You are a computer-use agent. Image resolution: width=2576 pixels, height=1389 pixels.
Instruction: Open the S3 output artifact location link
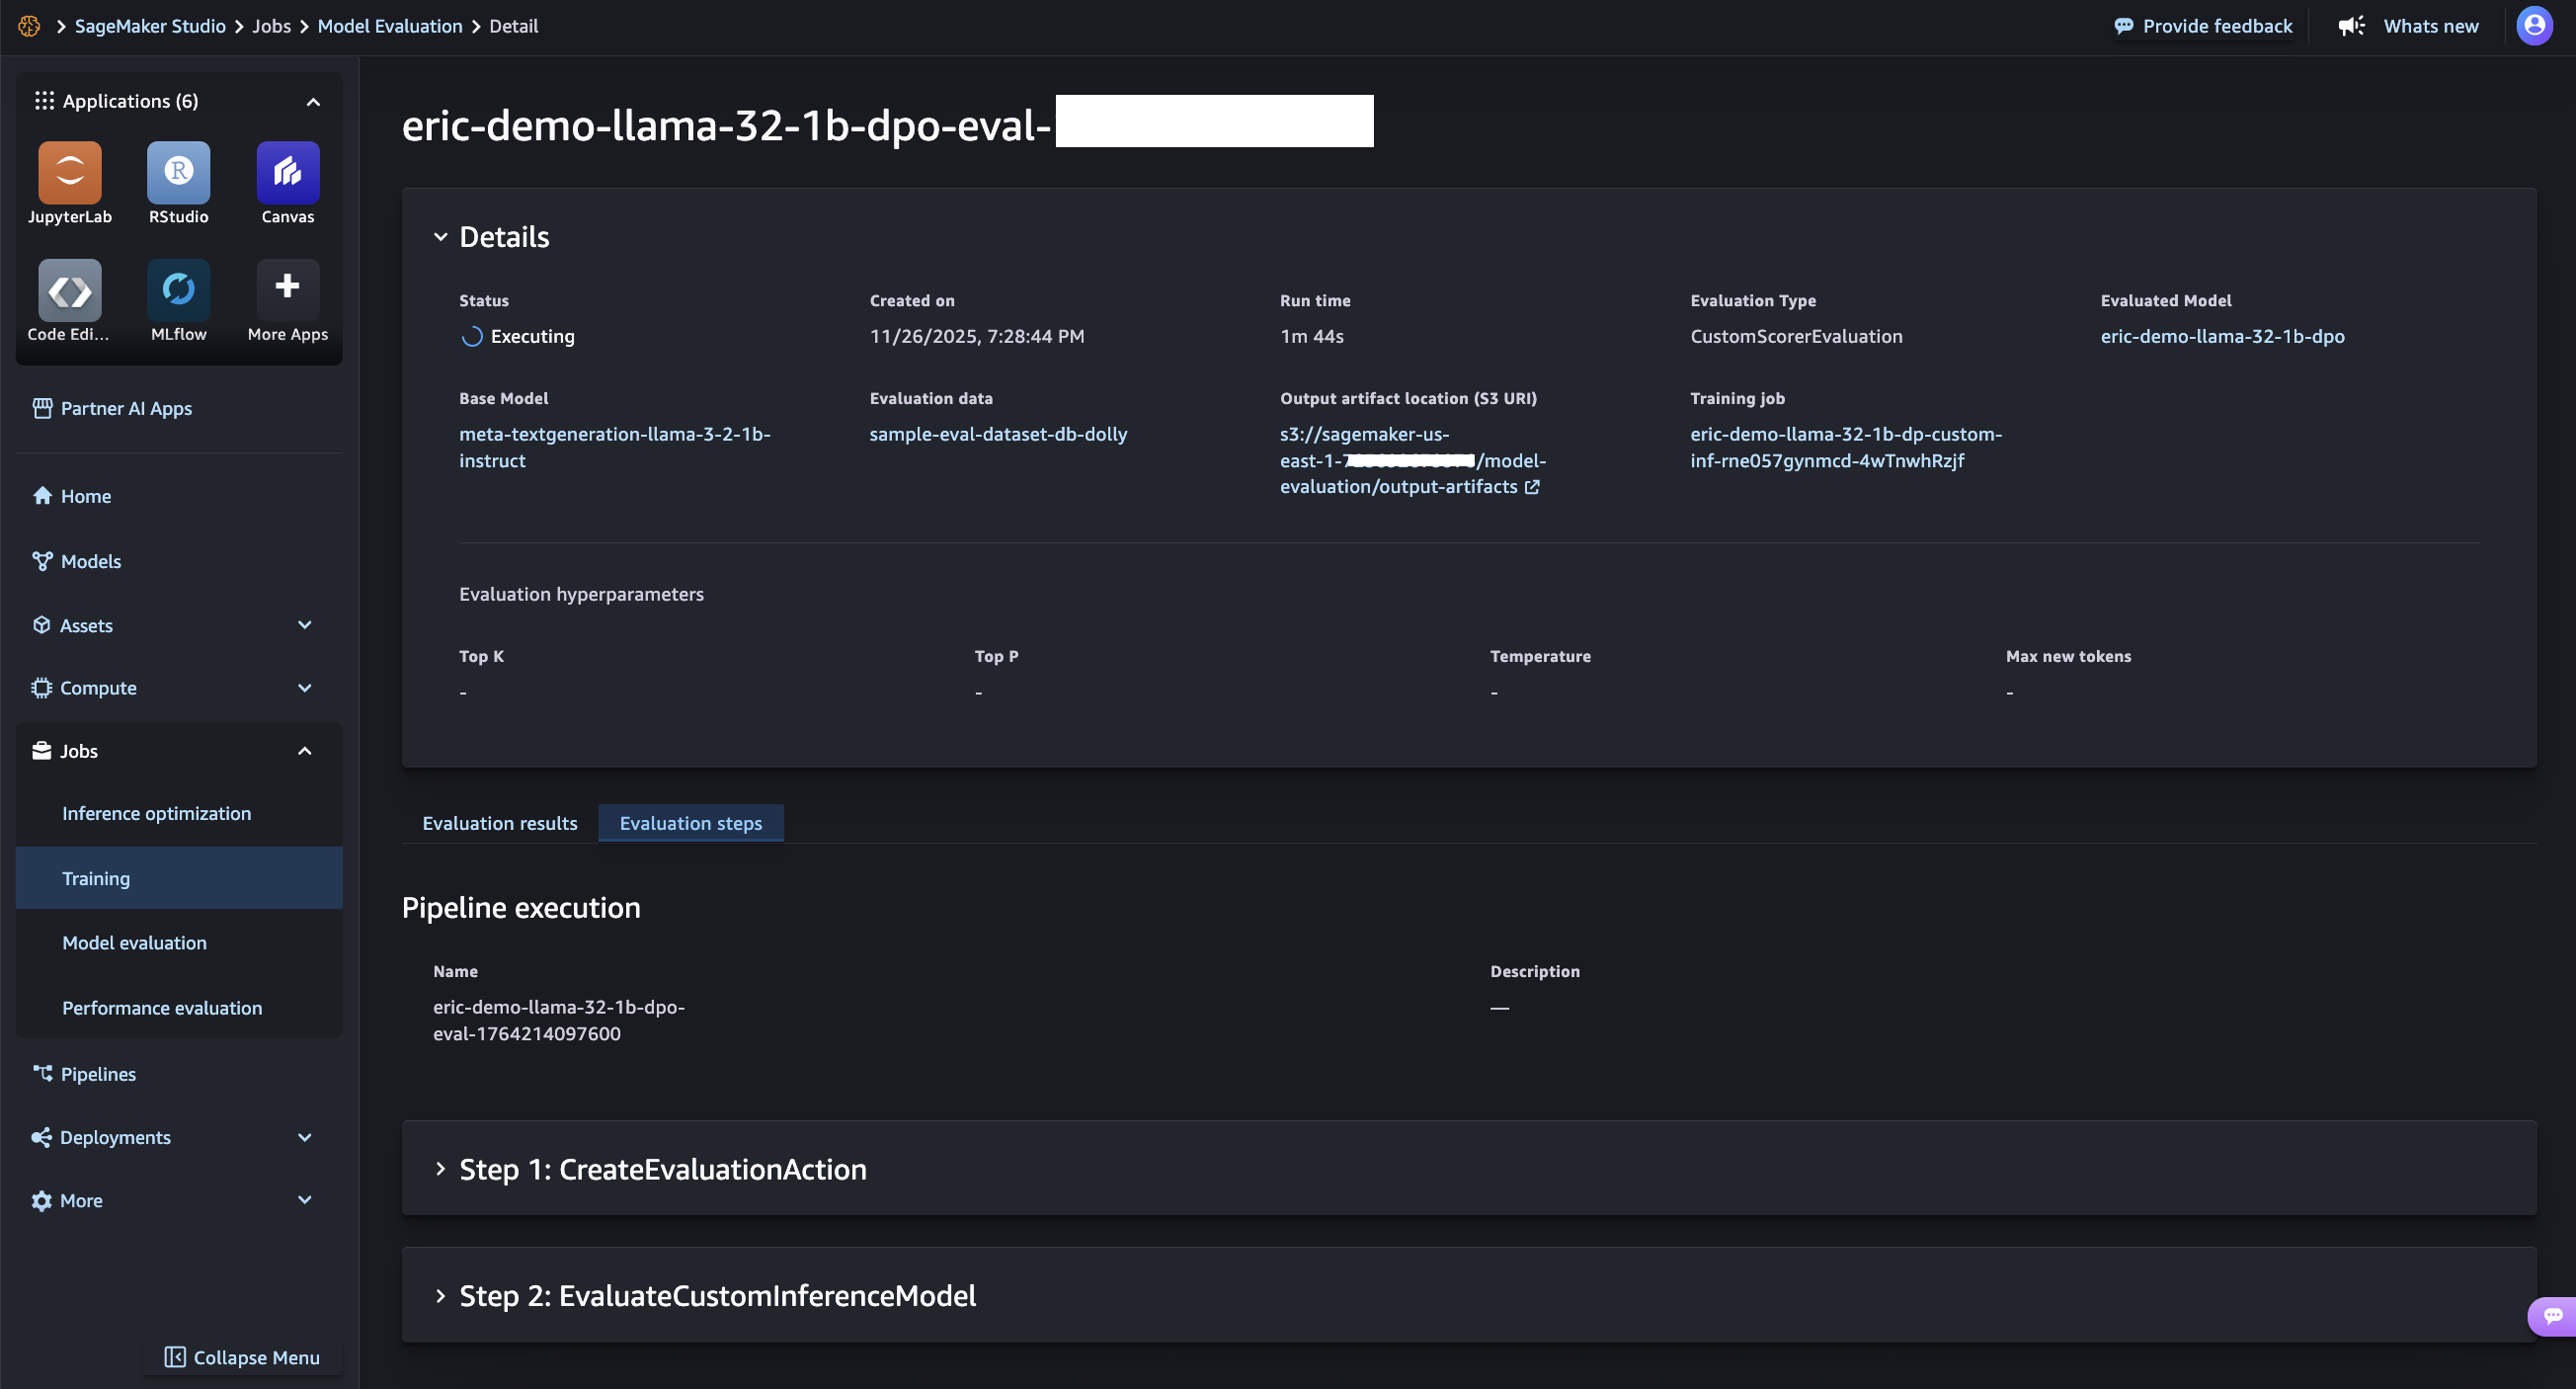pos(1411,460)
